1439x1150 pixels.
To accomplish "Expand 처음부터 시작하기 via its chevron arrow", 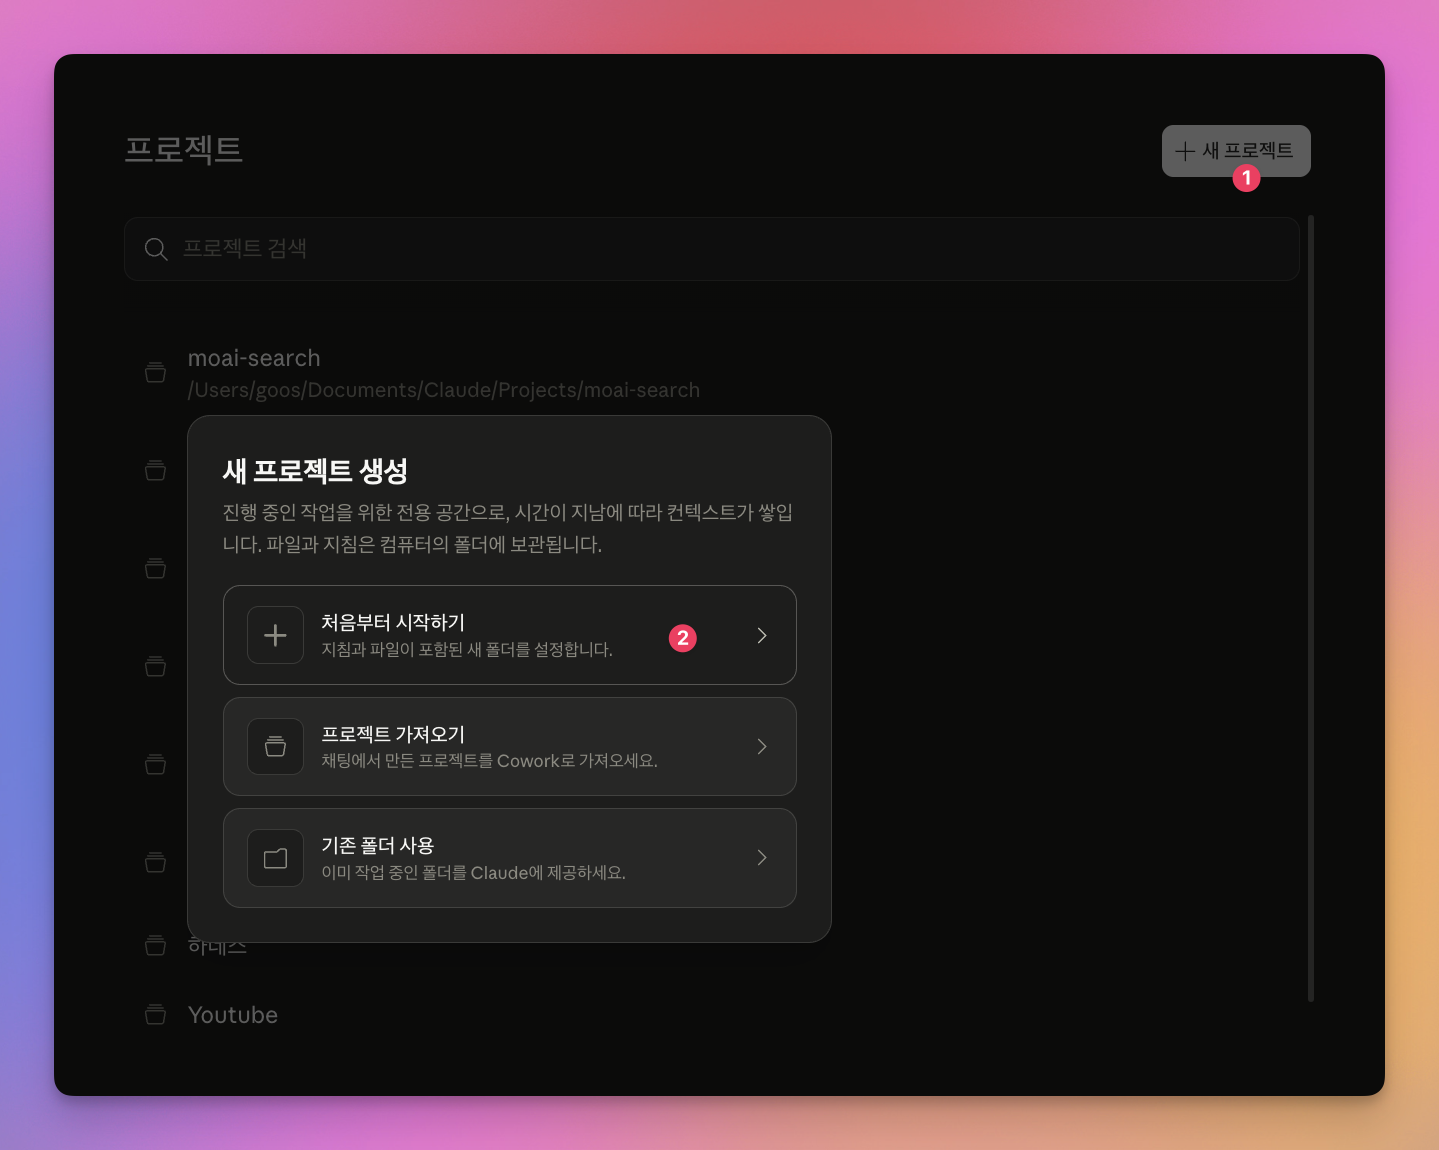I will coord(762,635).
